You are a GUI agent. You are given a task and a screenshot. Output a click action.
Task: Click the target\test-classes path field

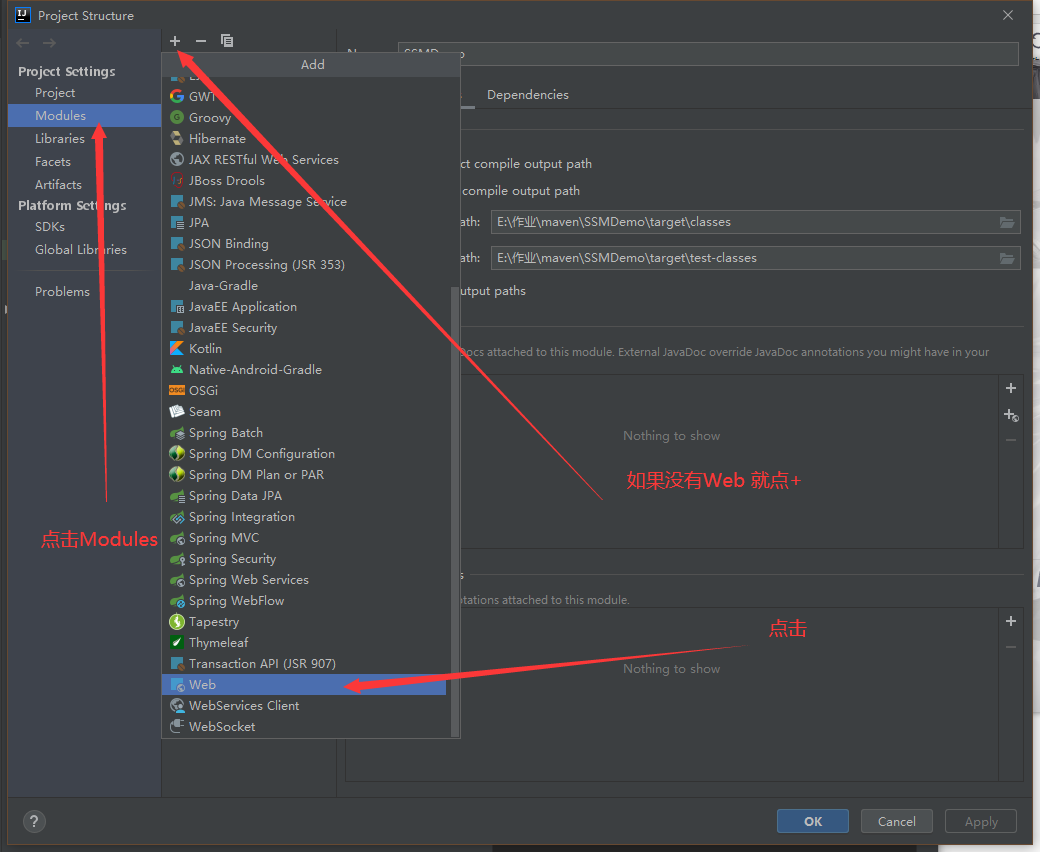point(755,258)
